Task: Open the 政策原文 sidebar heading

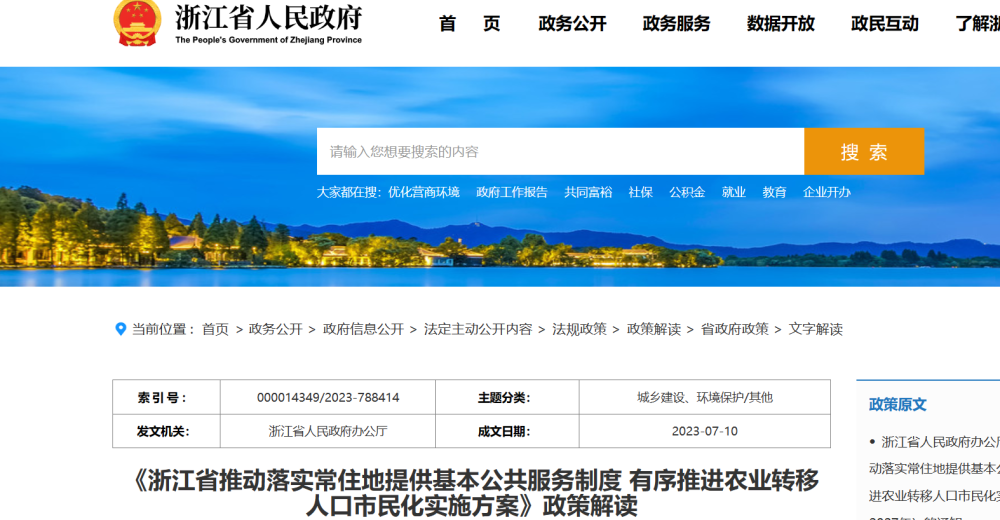Action: 897,405
